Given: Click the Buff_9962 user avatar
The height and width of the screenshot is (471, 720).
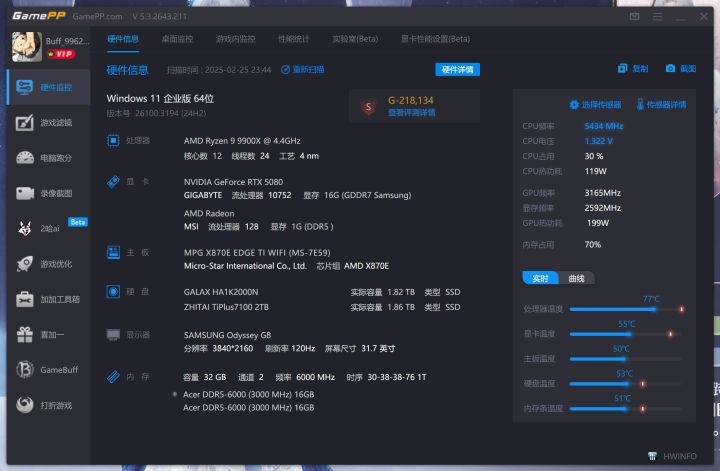Looking at the screenshot, I should 27,47.
